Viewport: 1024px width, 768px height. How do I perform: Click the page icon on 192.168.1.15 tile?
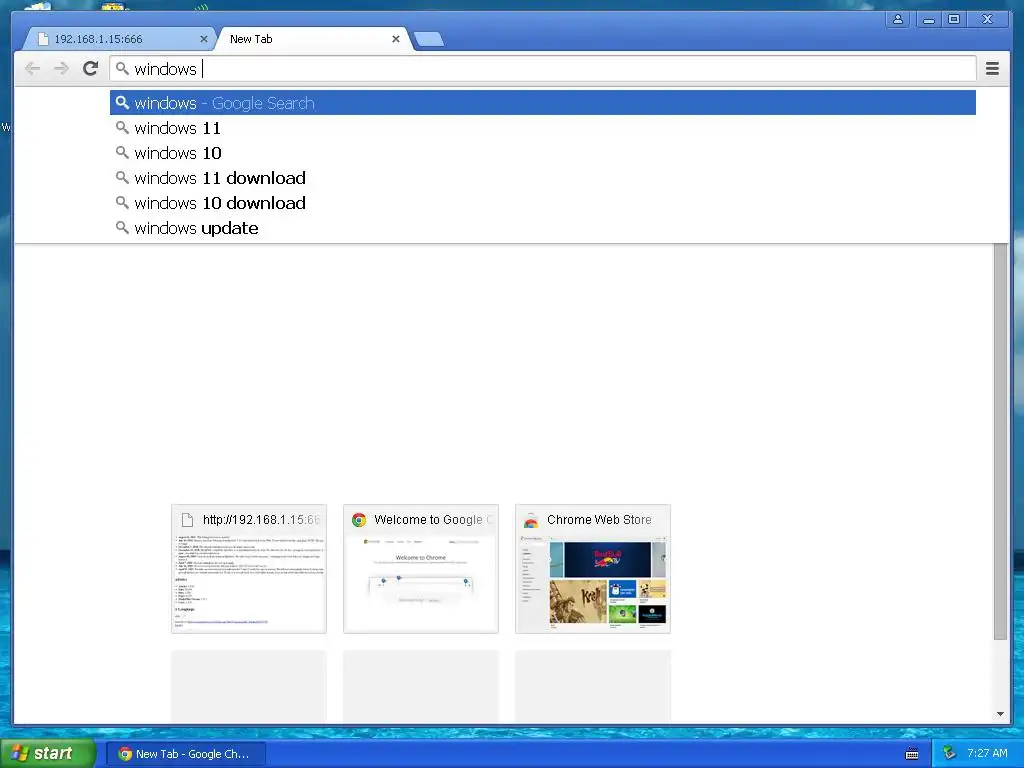pyautogui.click(x=187, y=520)
